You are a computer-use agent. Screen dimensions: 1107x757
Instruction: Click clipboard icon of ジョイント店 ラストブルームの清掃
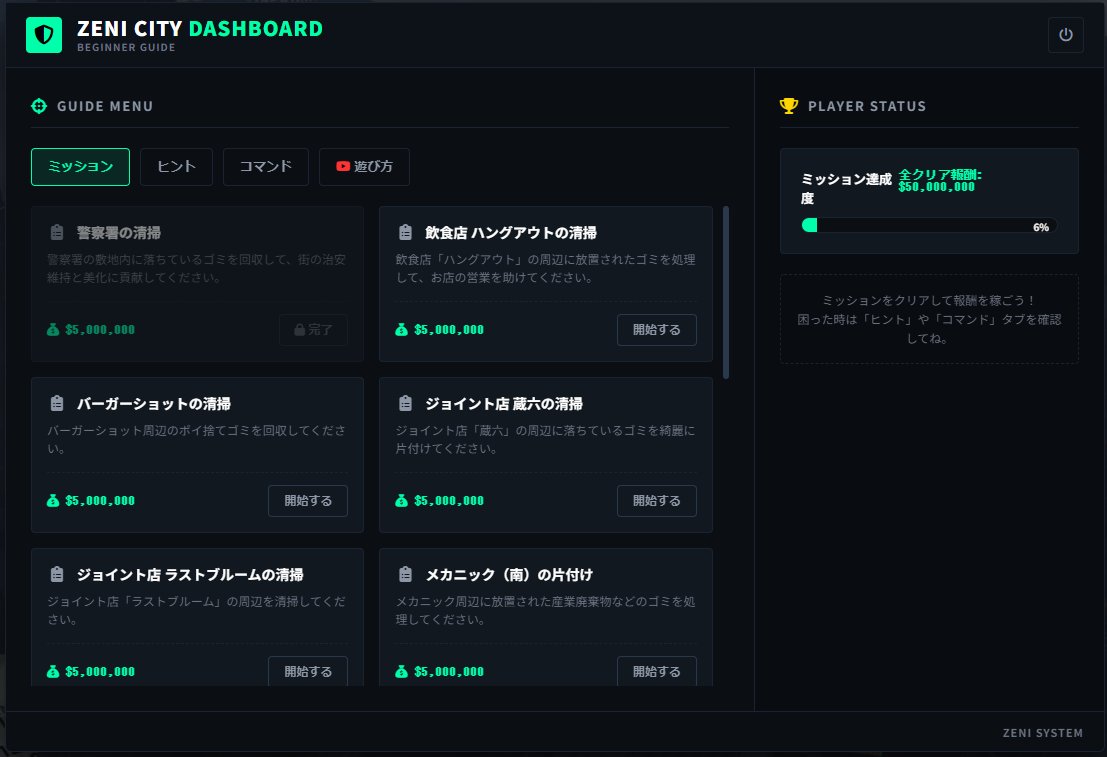point(57,574)
